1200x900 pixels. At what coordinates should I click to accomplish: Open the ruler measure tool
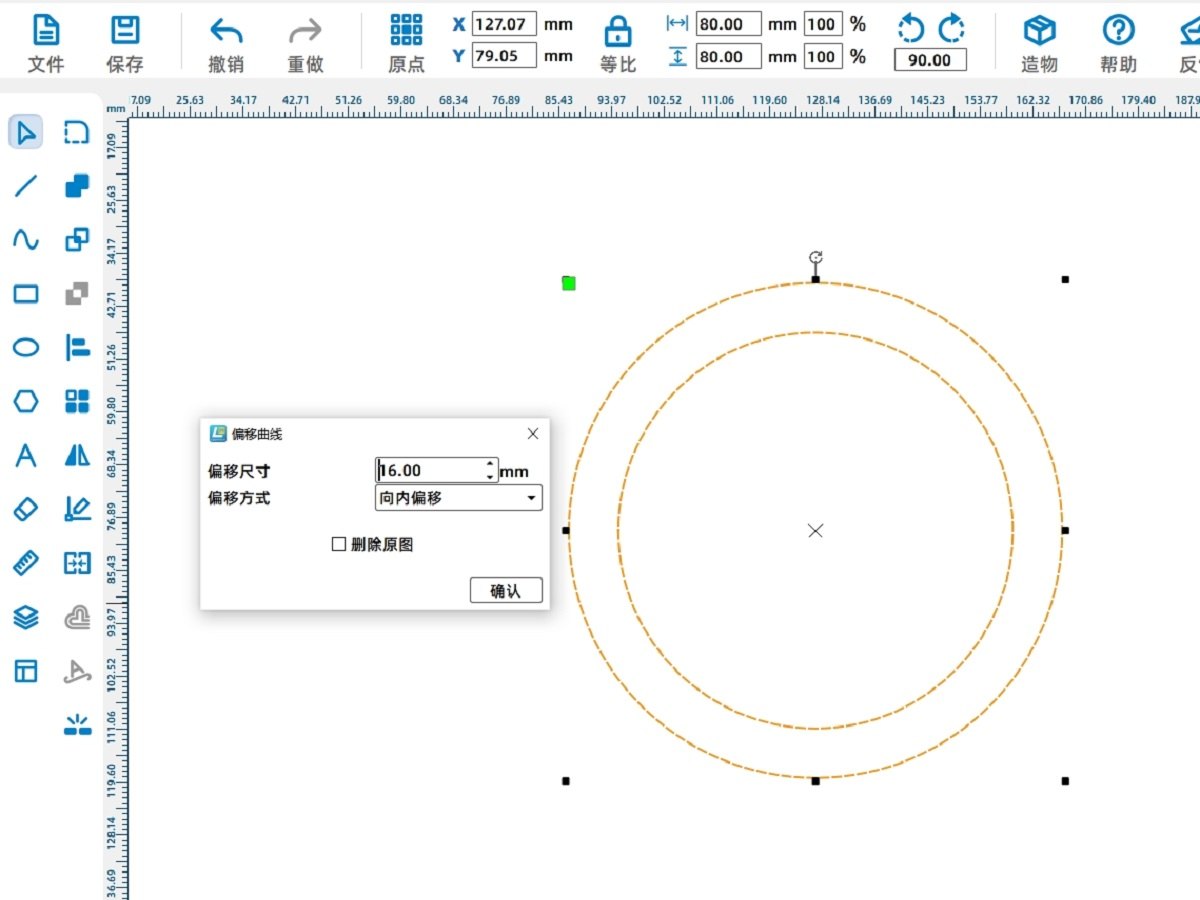point(26,563)
